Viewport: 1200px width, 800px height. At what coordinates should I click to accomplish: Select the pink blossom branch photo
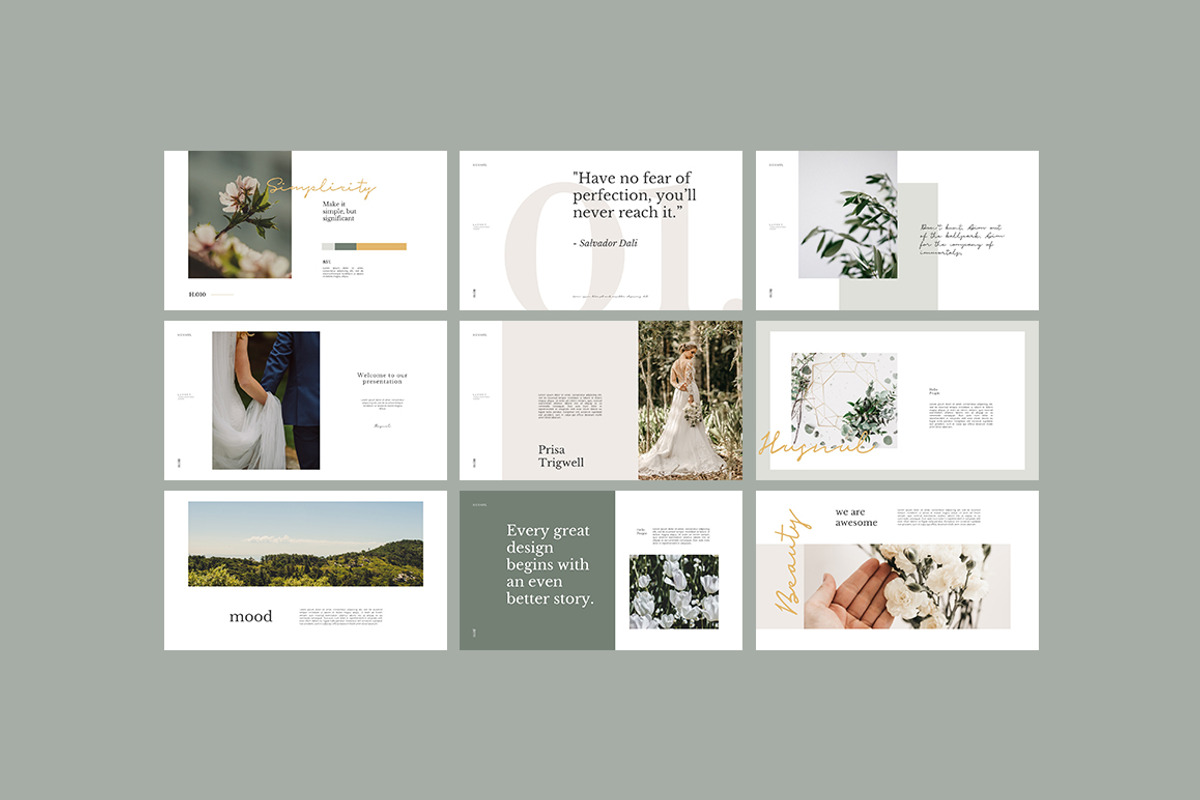[240, 214]
